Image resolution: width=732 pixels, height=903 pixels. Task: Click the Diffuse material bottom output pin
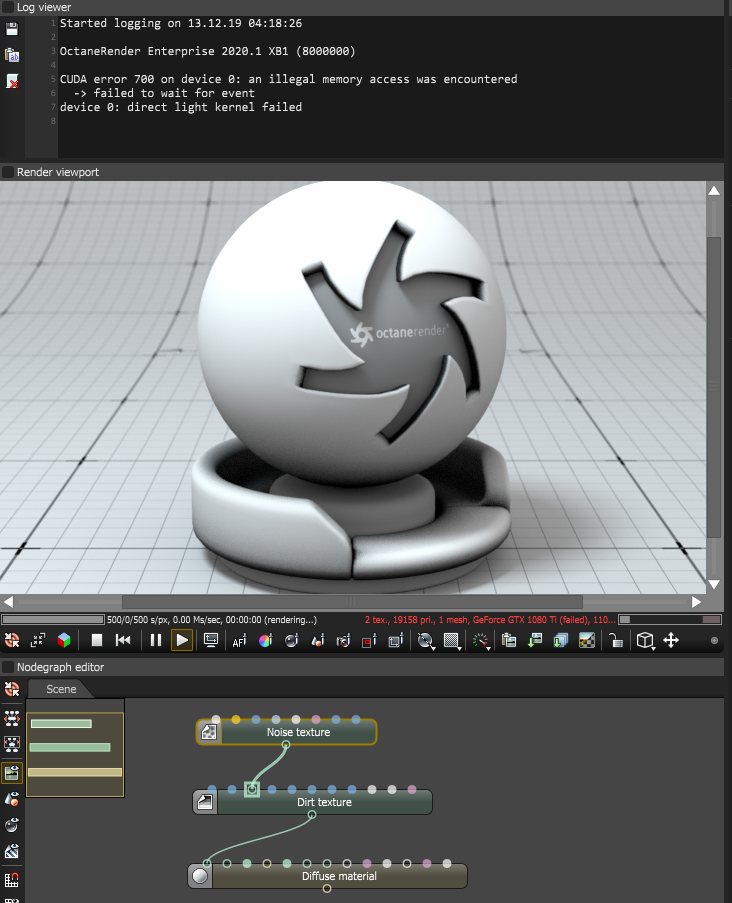click(x=327, y=889)
